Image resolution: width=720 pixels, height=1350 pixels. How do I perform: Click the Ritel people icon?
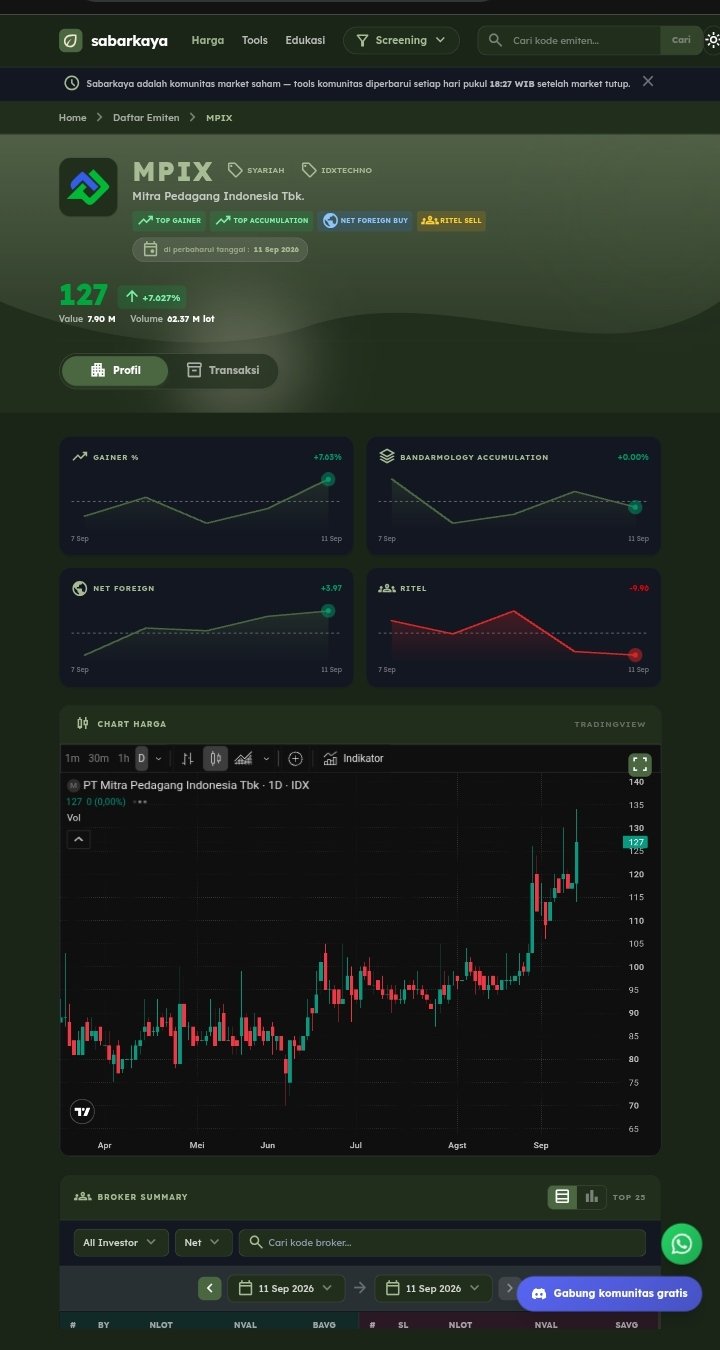387,588
